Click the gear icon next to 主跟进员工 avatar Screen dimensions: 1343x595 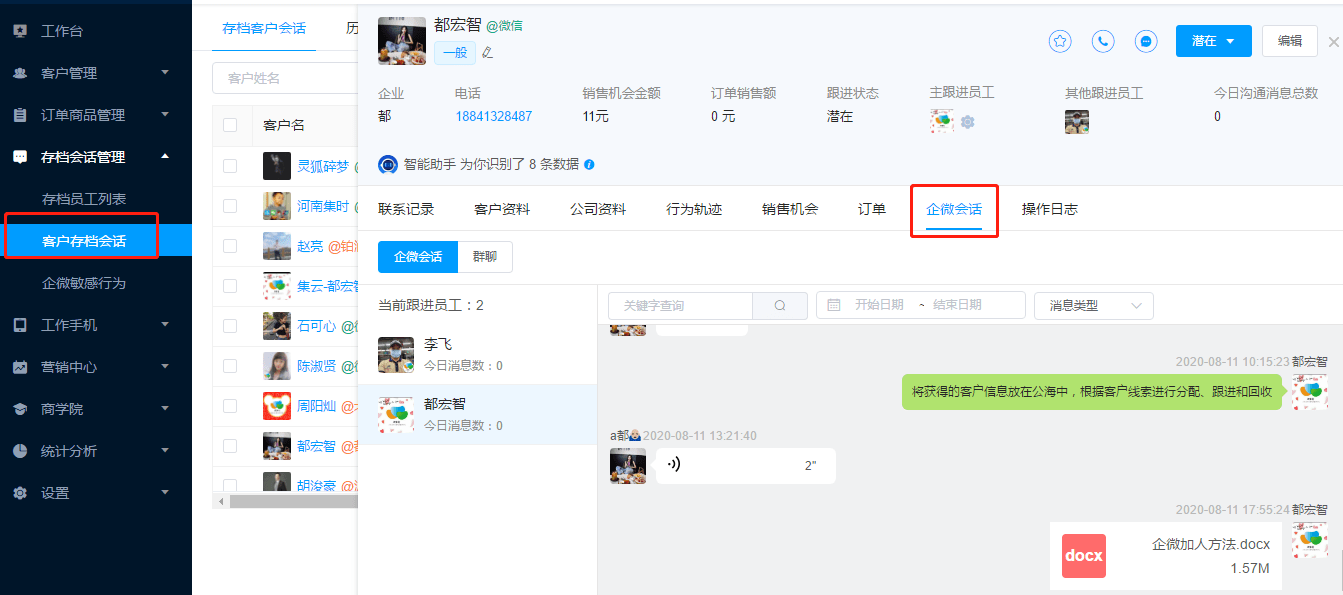point(967,122)
